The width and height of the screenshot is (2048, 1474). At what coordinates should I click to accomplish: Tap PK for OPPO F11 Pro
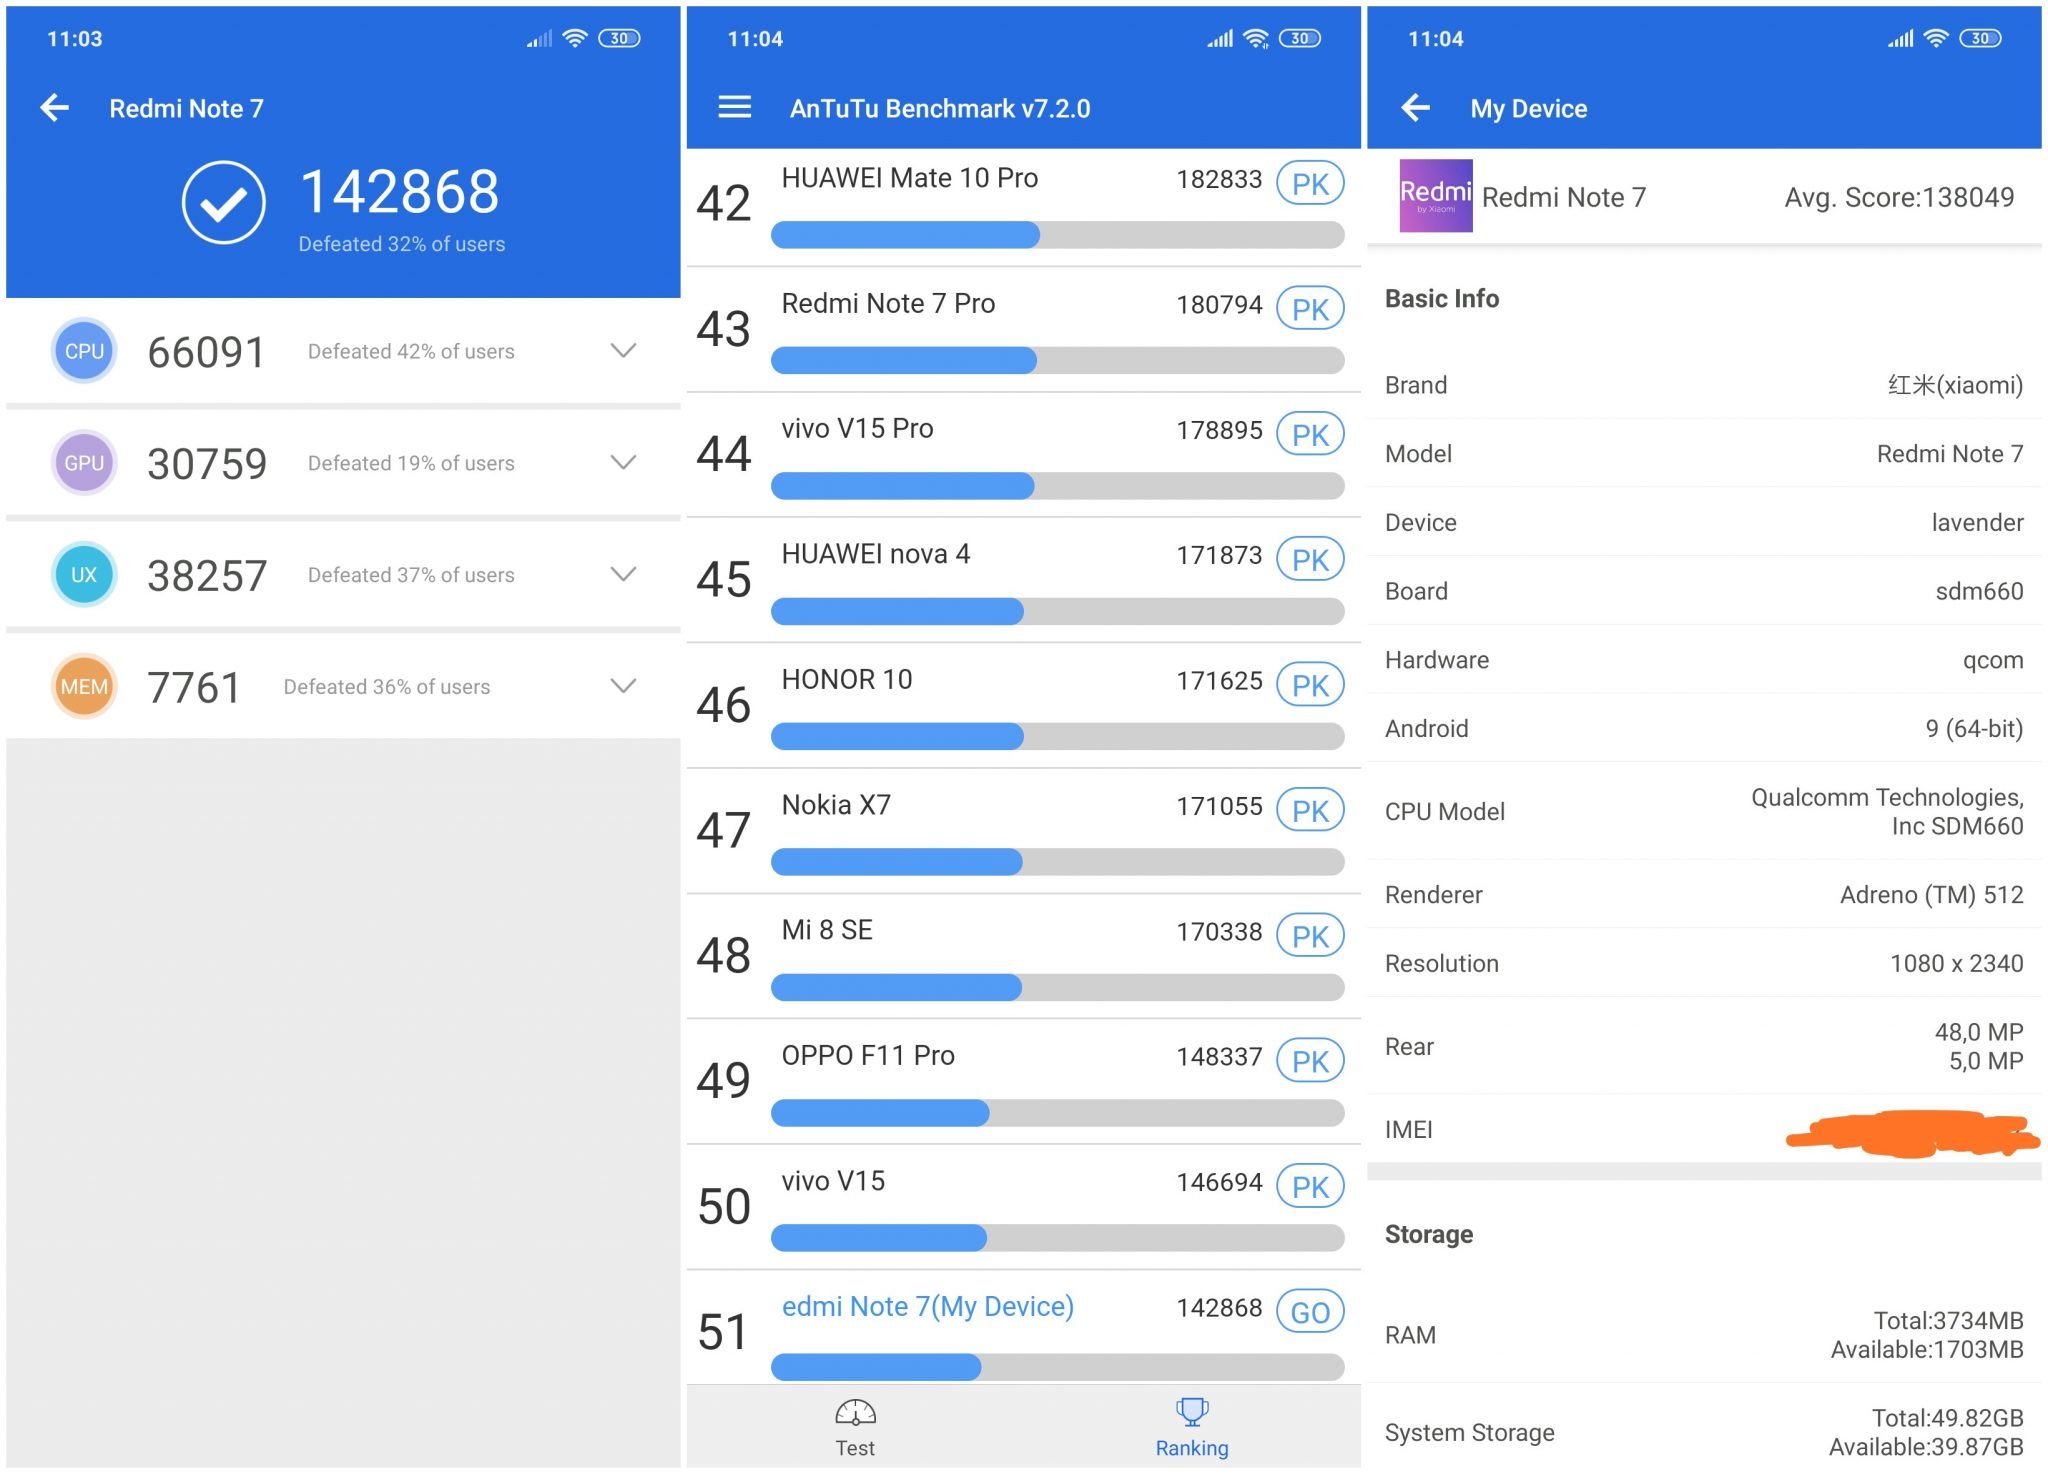1310,1061
